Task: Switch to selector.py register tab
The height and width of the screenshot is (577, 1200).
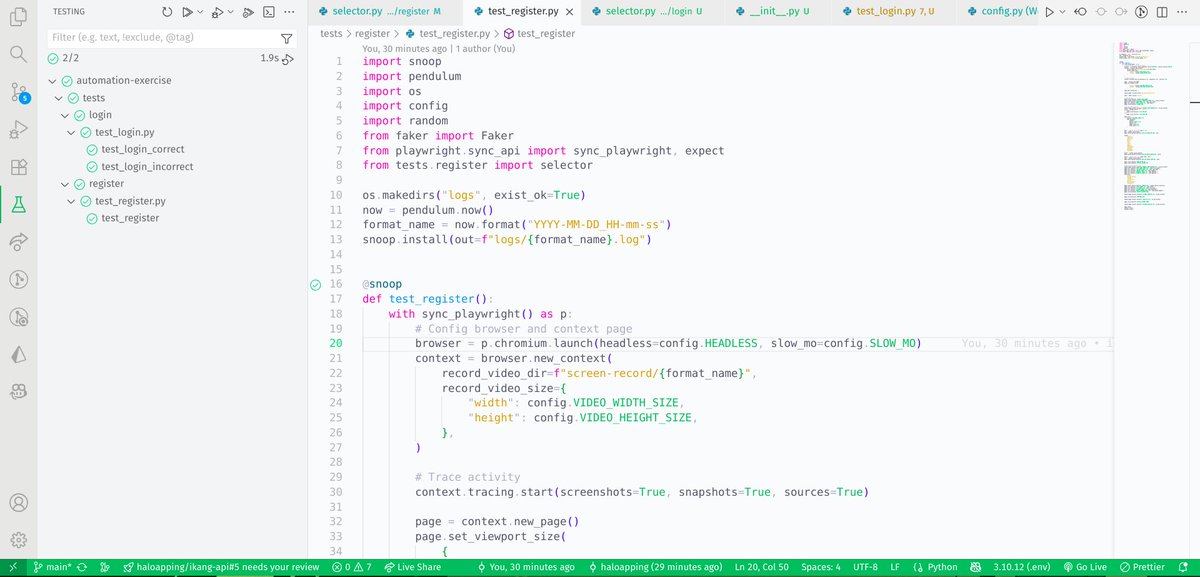Action: [383, 12]
